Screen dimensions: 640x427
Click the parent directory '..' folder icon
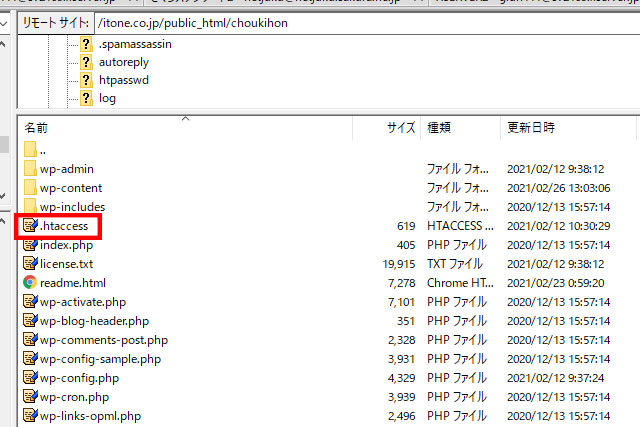(30, 149)
